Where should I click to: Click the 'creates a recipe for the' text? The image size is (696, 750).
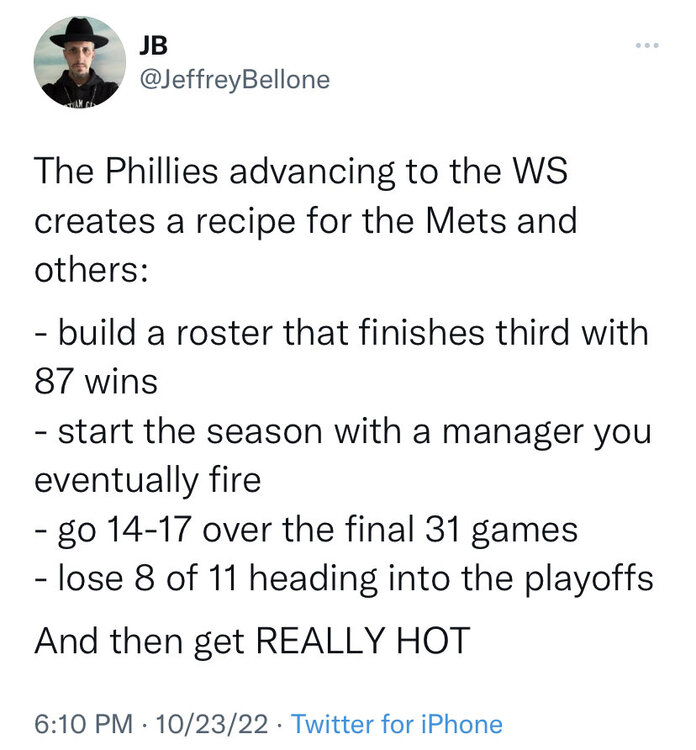click(224, 221)
